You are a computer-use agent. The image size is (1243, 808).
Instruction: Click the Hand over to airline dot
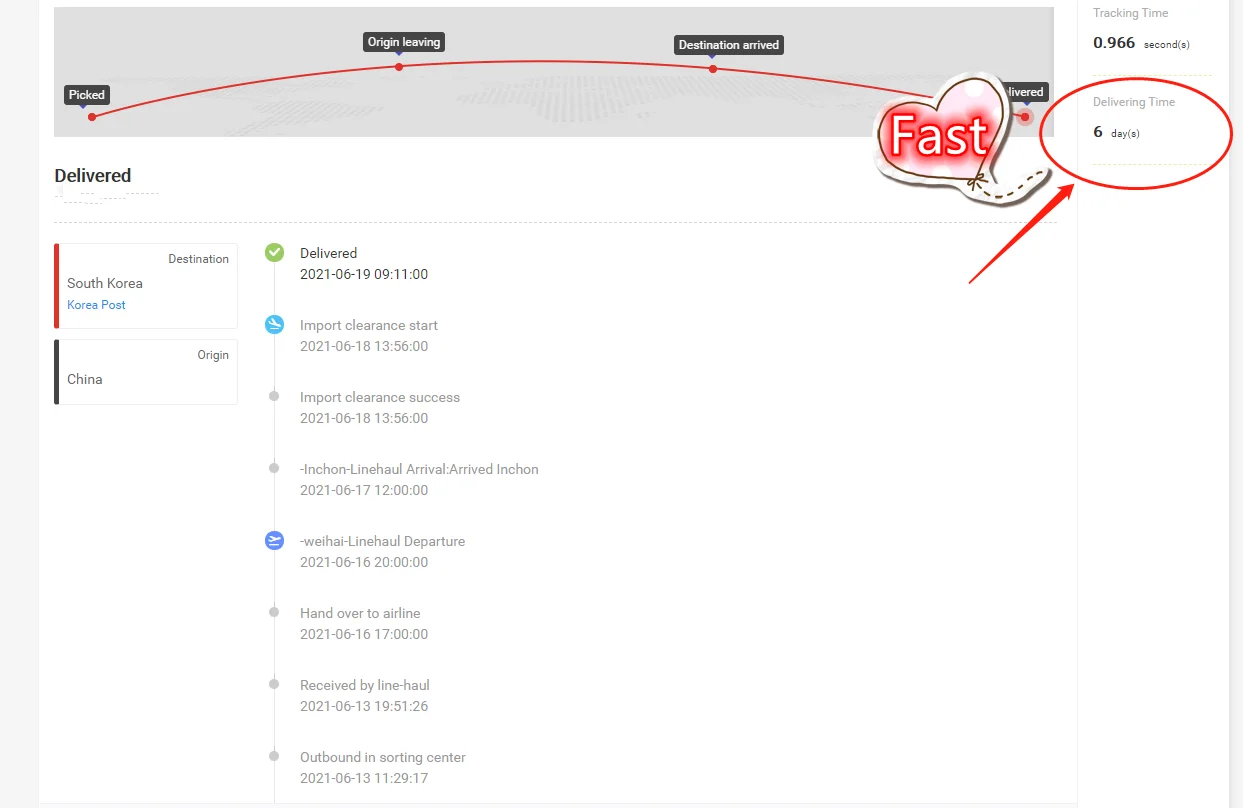click(x=274, y=612)
